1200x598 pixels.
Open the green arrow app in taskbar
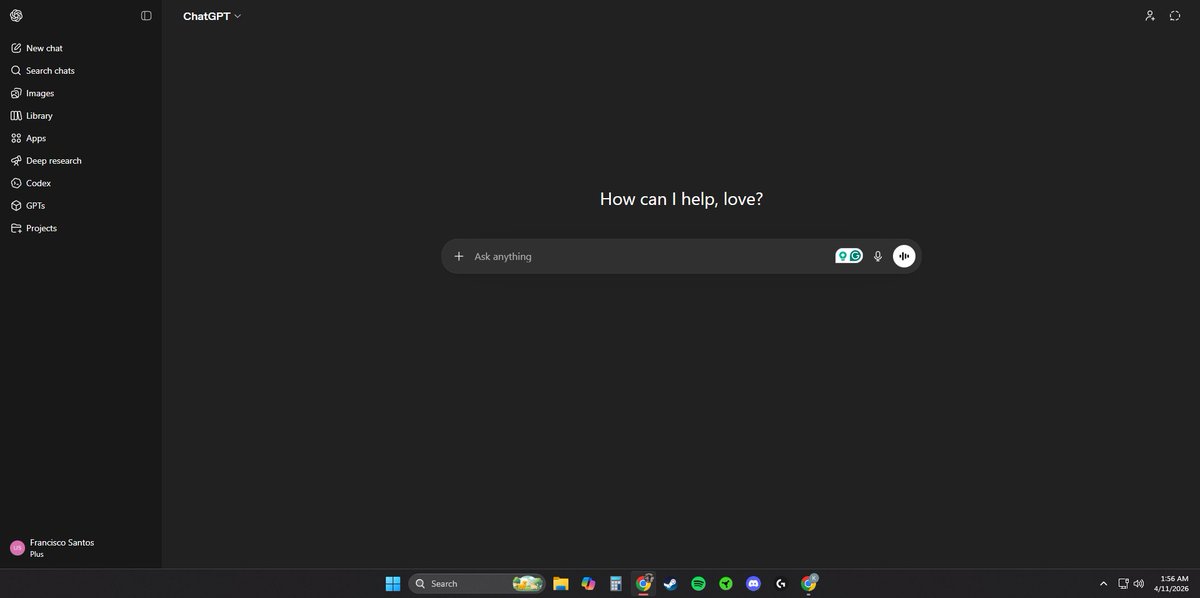[x=726, y=584]
